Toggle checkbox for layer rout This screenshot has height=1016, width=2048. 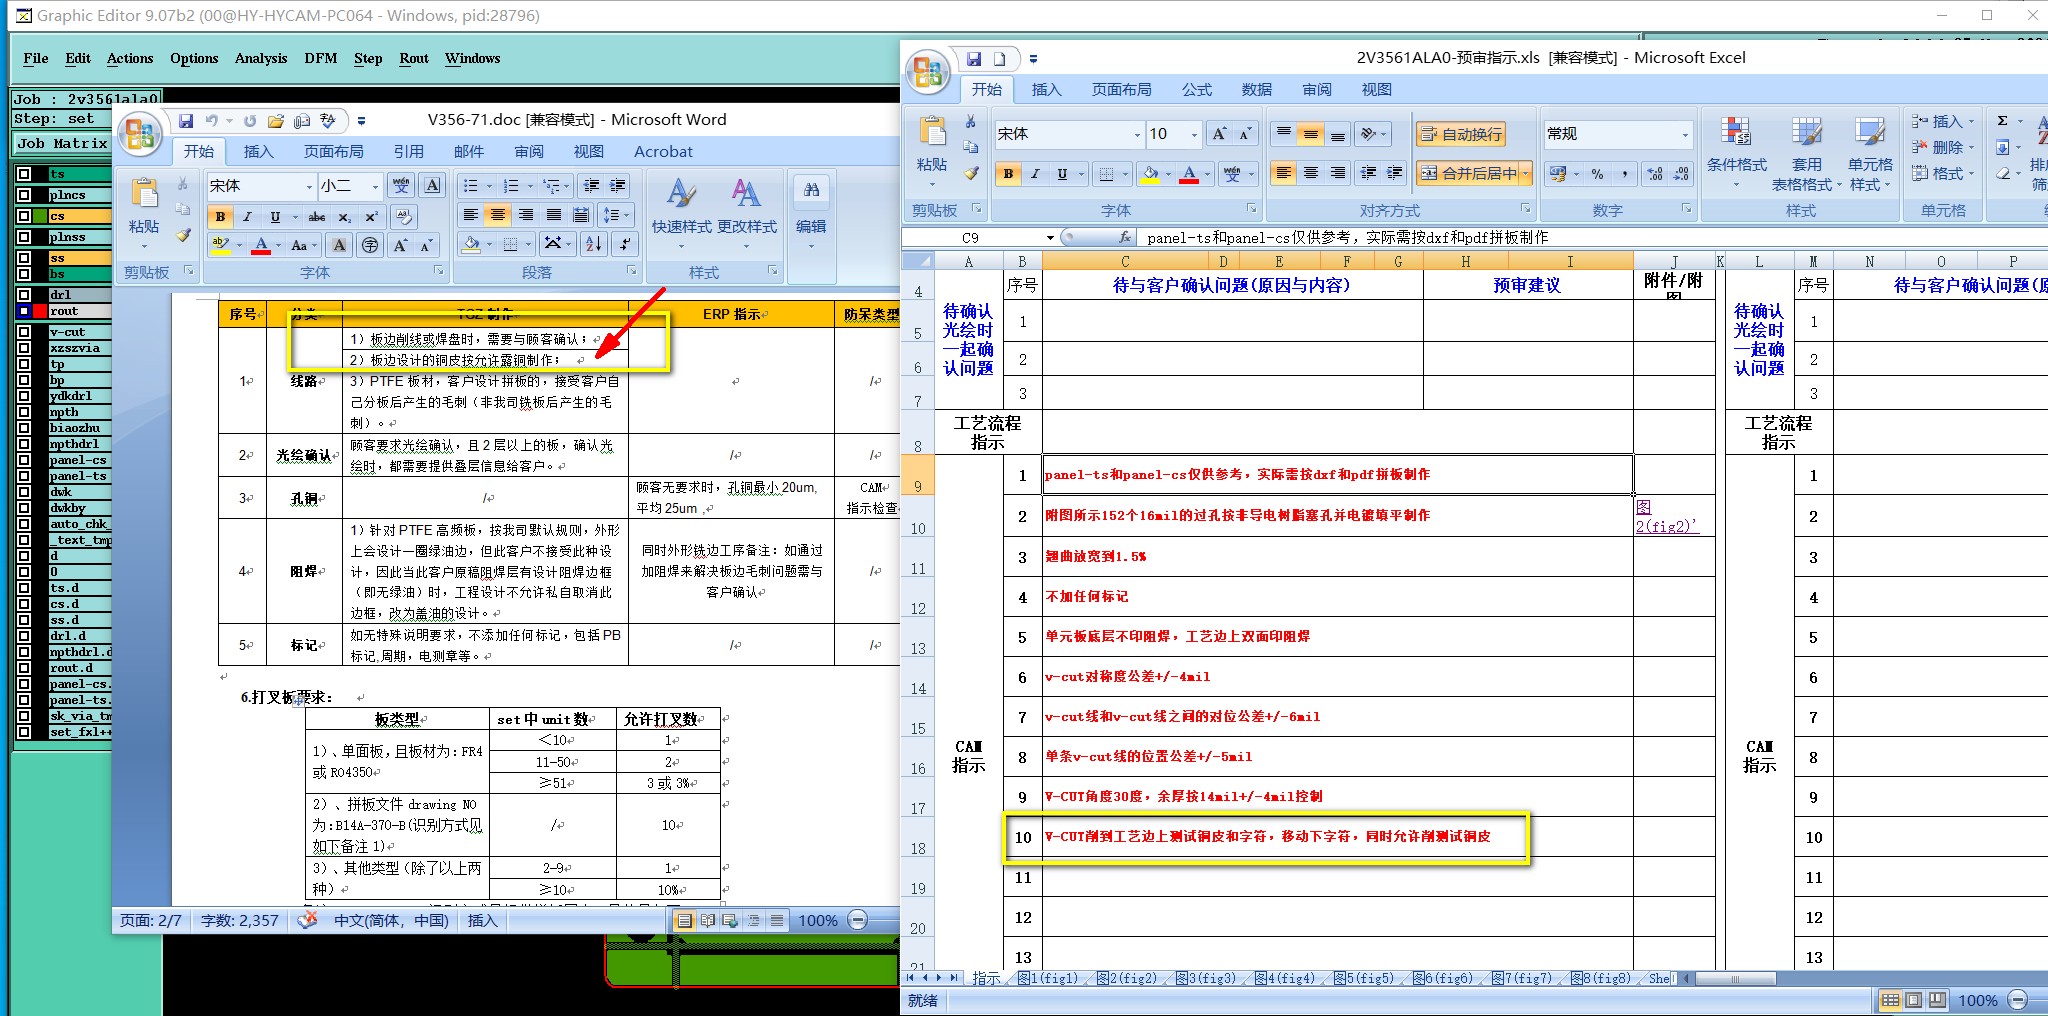click(x=24, y=311)
